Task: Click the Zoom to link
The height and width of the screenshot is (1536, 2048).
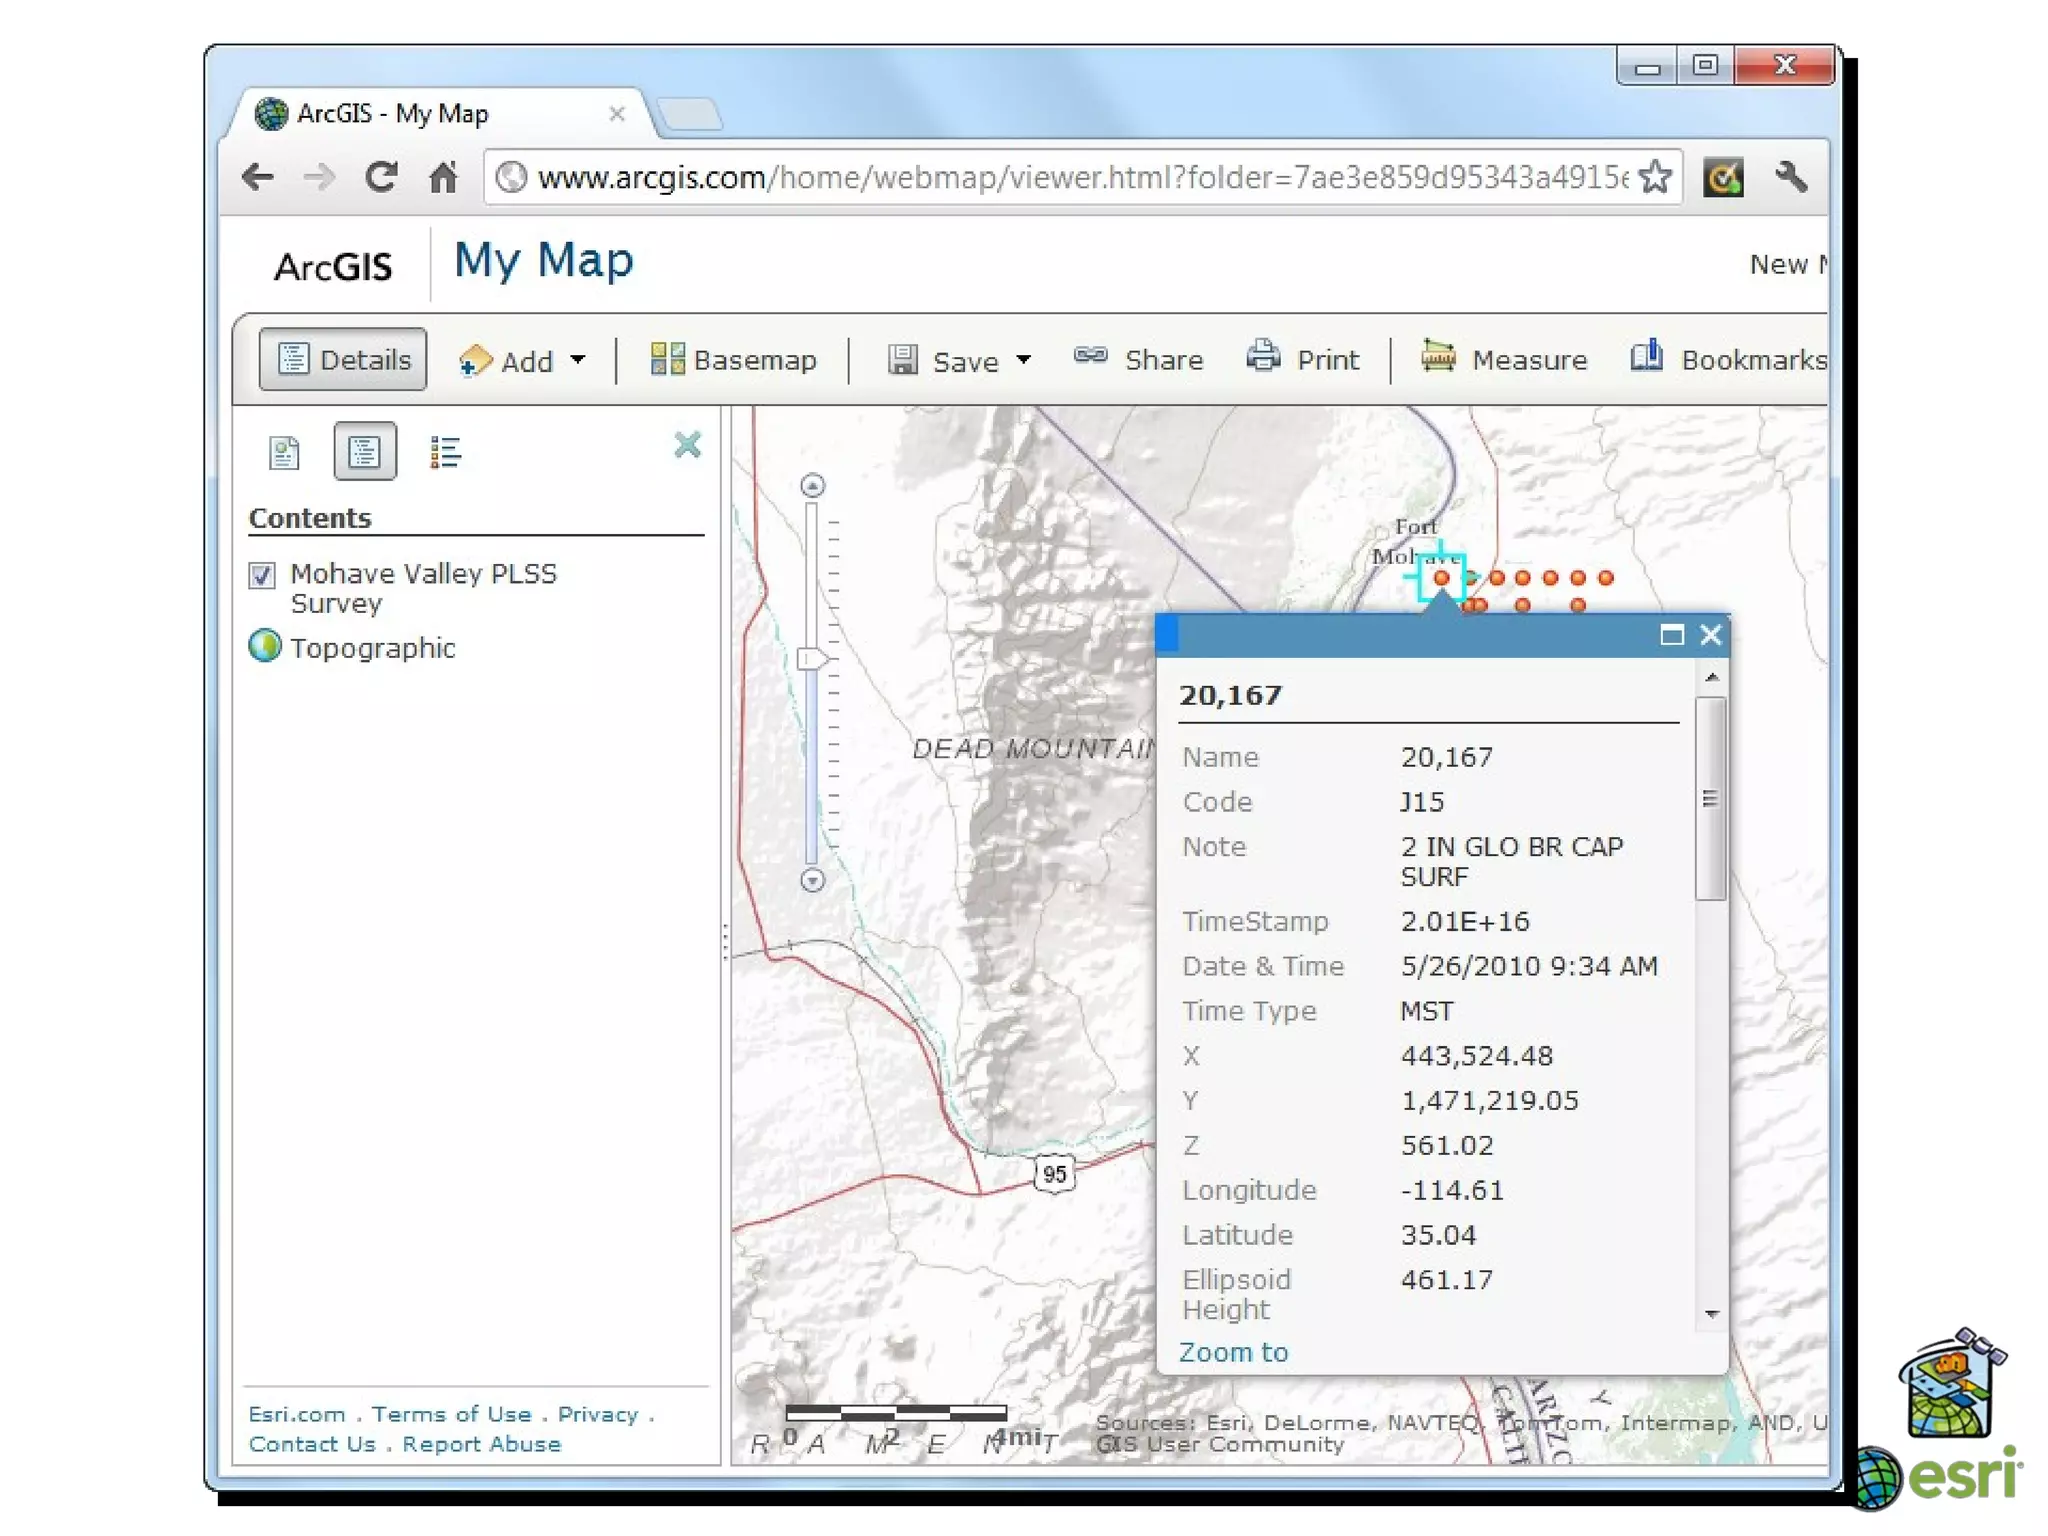Action: (1233, 1352)
